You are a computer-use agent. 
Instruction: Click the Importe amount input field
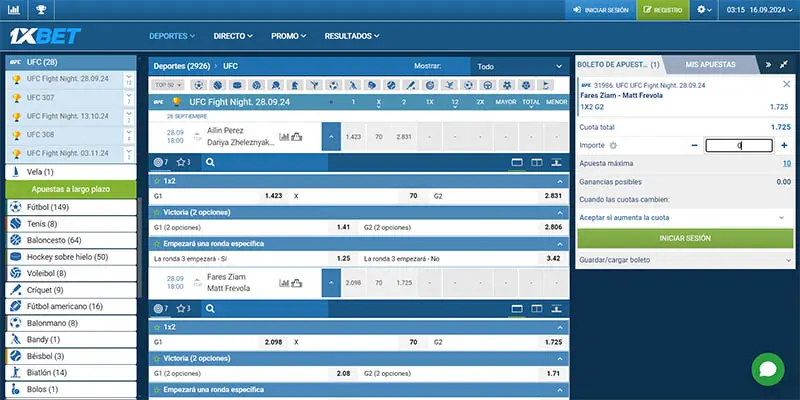pos(739,145)
